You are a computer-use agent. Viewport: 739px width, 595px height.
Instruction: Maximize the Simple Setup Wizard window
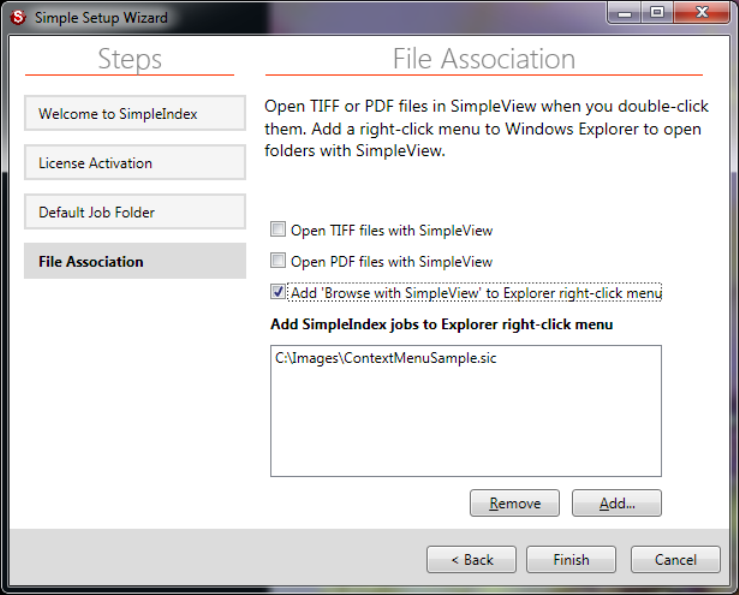click(657, 12)
